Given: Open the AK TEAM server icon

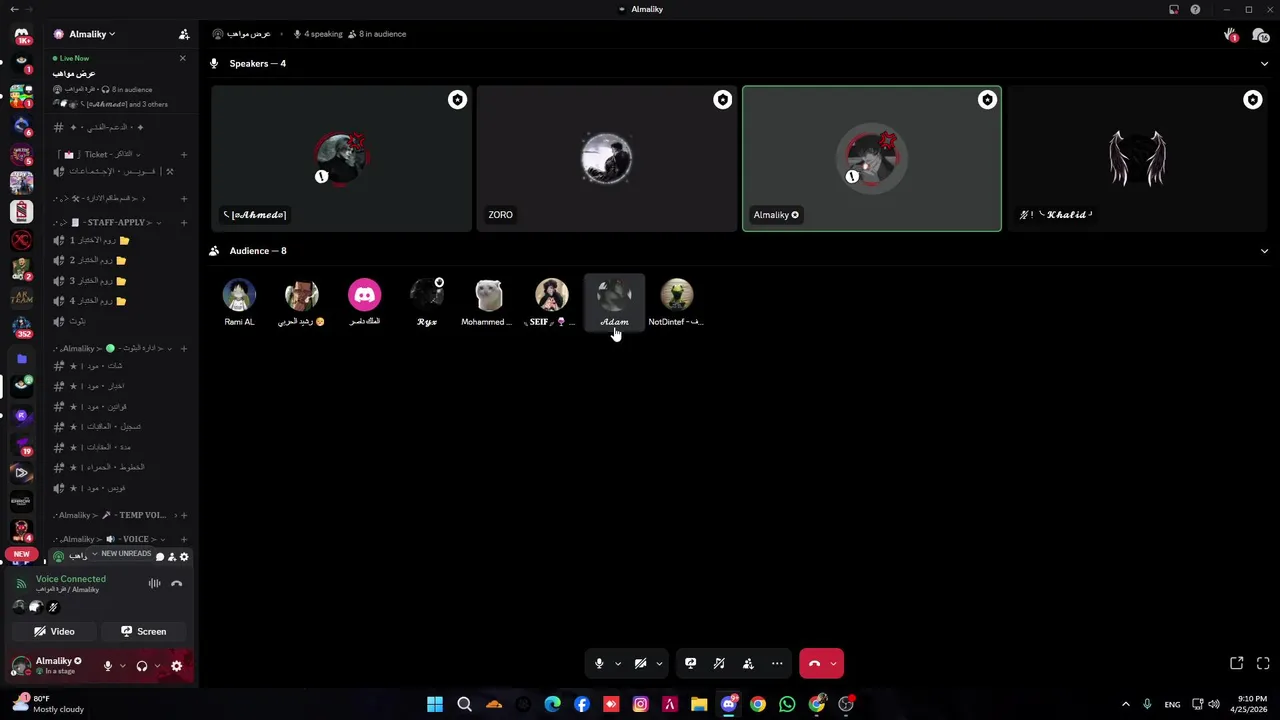Looking at the screenshot, I should pyautogui.click(x=21, y=298).
